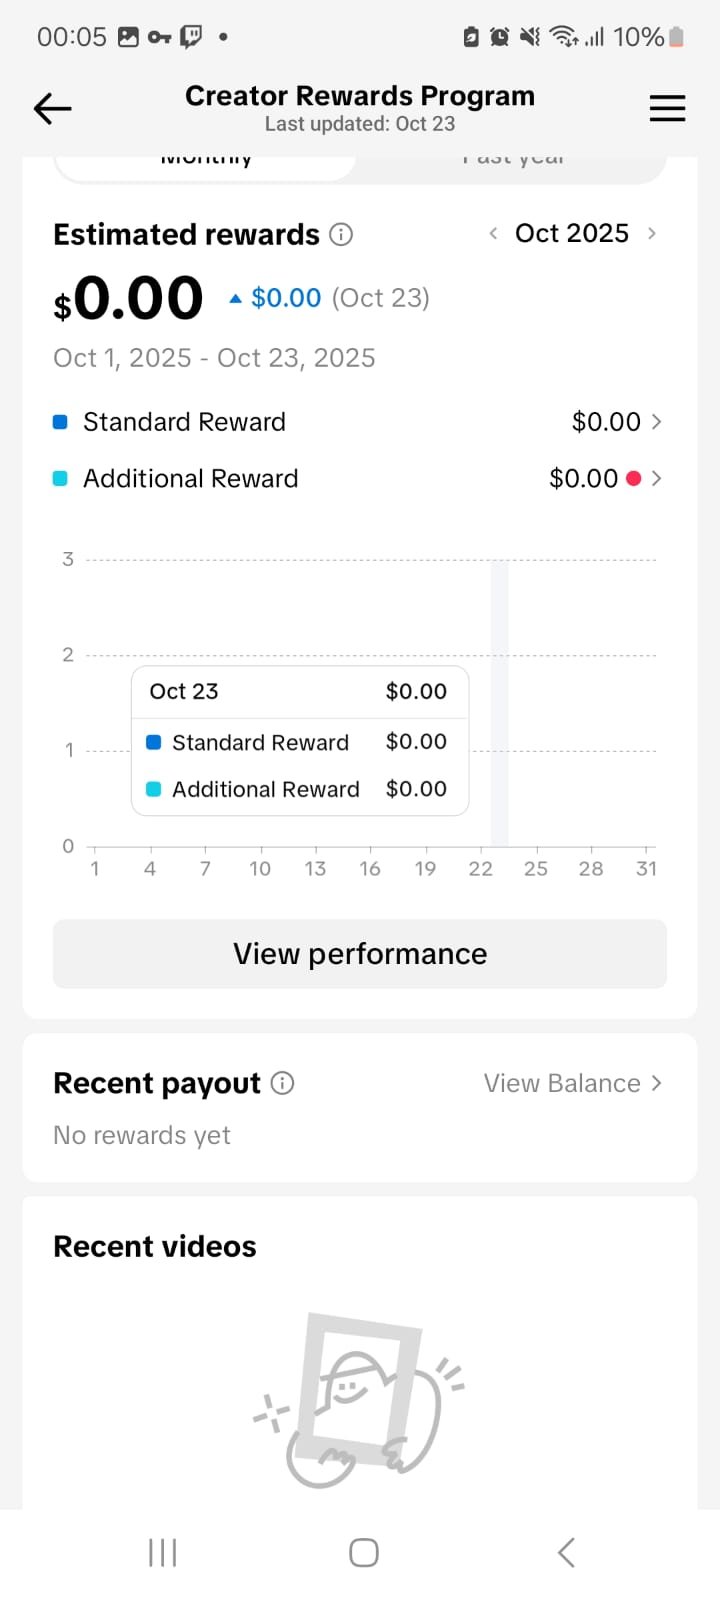Tap info icon beside Estimated rewards
This screenshot has width=720, height=1600.
[x=341, y=235]
